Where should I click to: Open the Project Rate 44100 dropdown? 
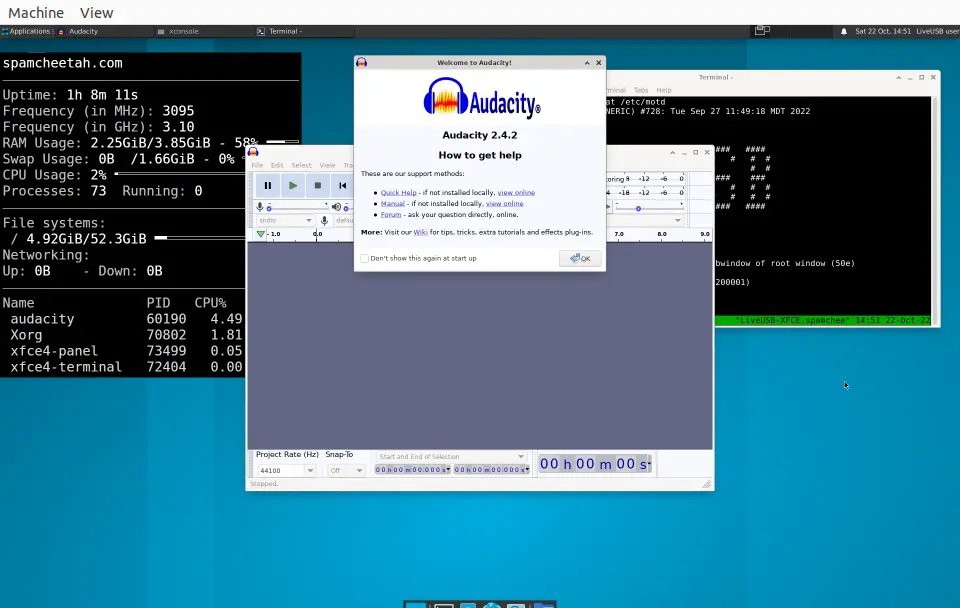pyautogui.click(x=310, y=470)
